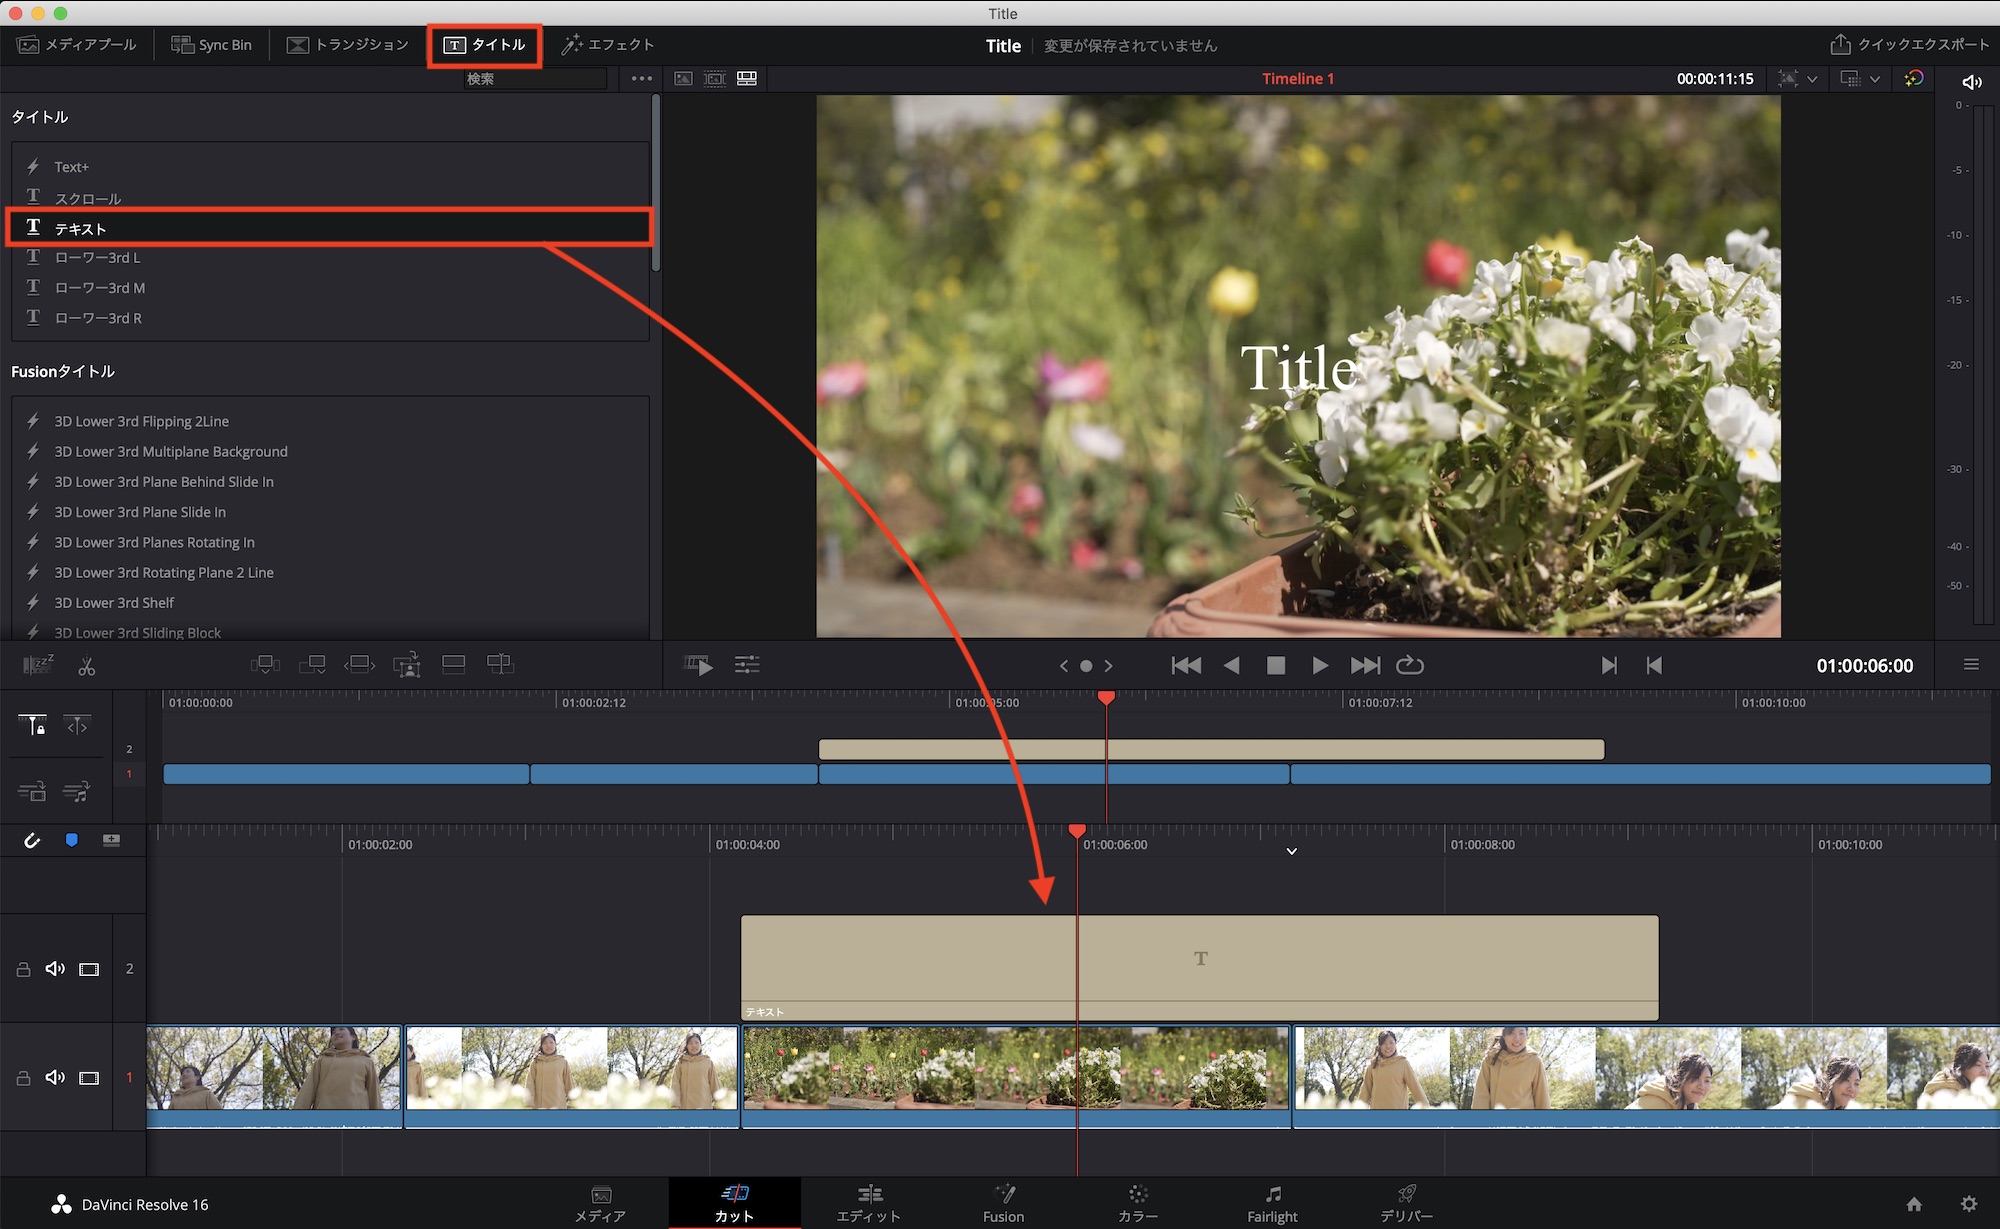Select the Text+ title item
This screenshot has width=2000, height=1229.
click(71, 167)
